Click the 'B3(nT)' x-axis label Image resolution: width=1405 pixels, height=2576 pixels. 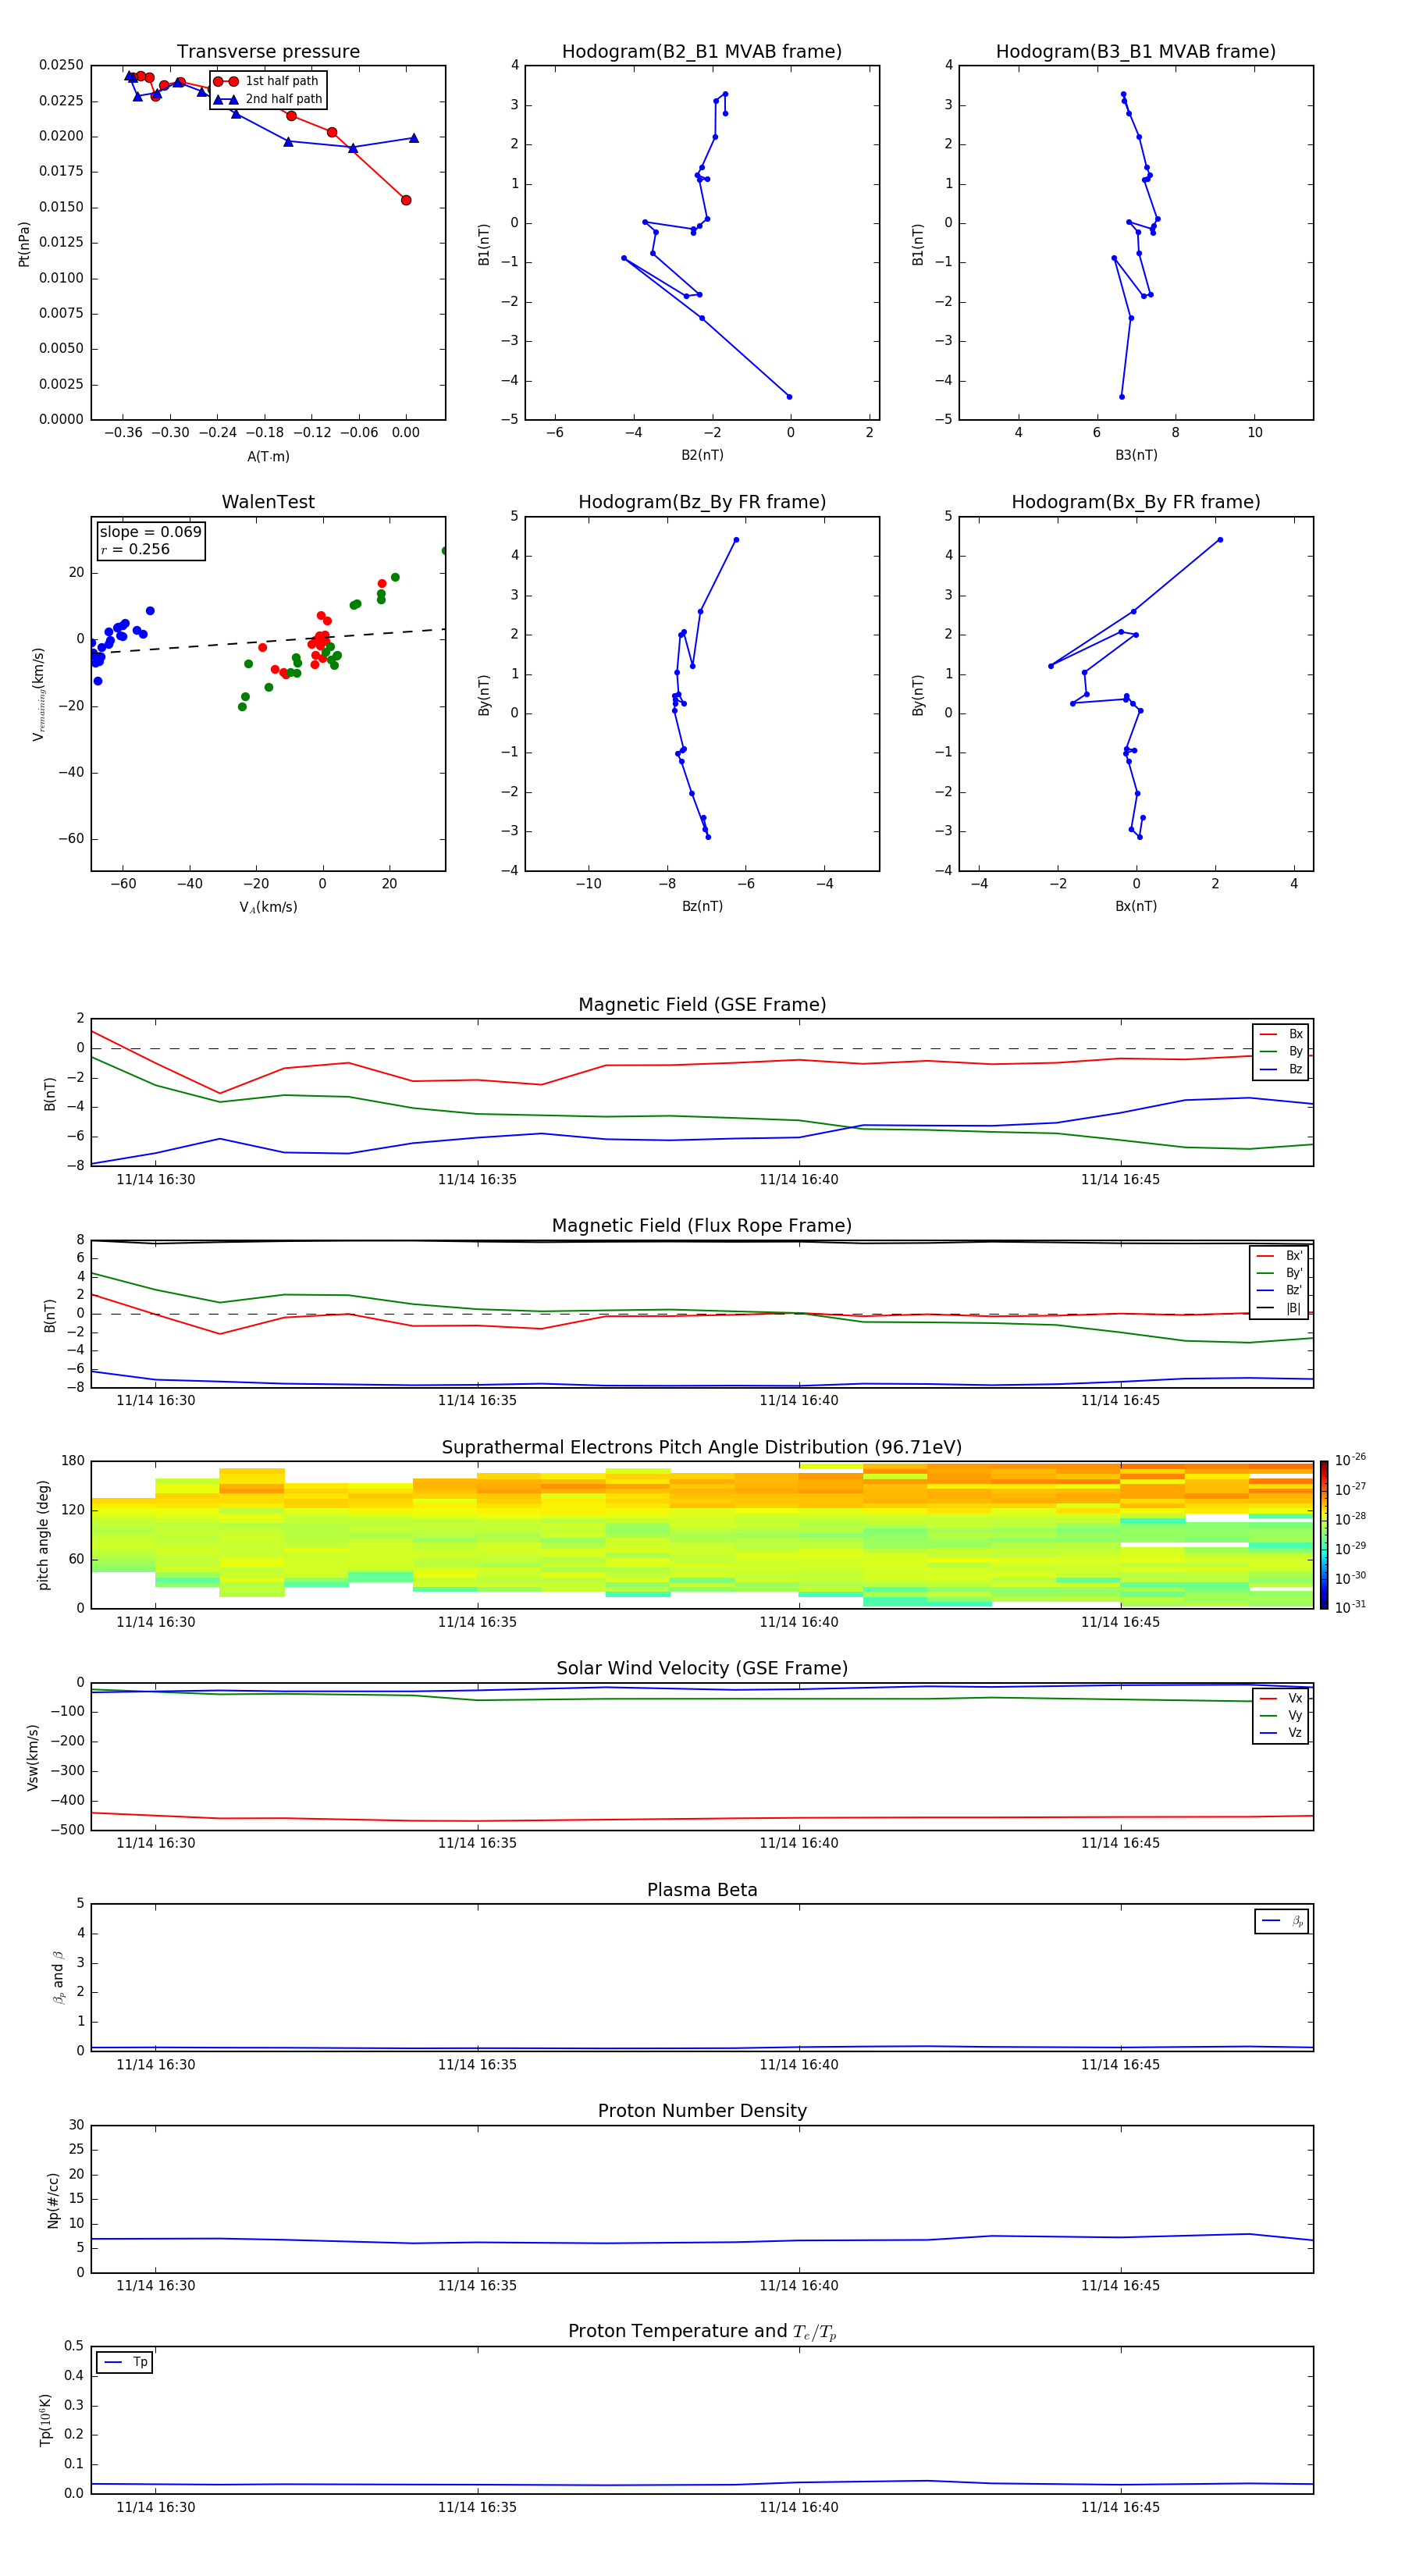1136,455
